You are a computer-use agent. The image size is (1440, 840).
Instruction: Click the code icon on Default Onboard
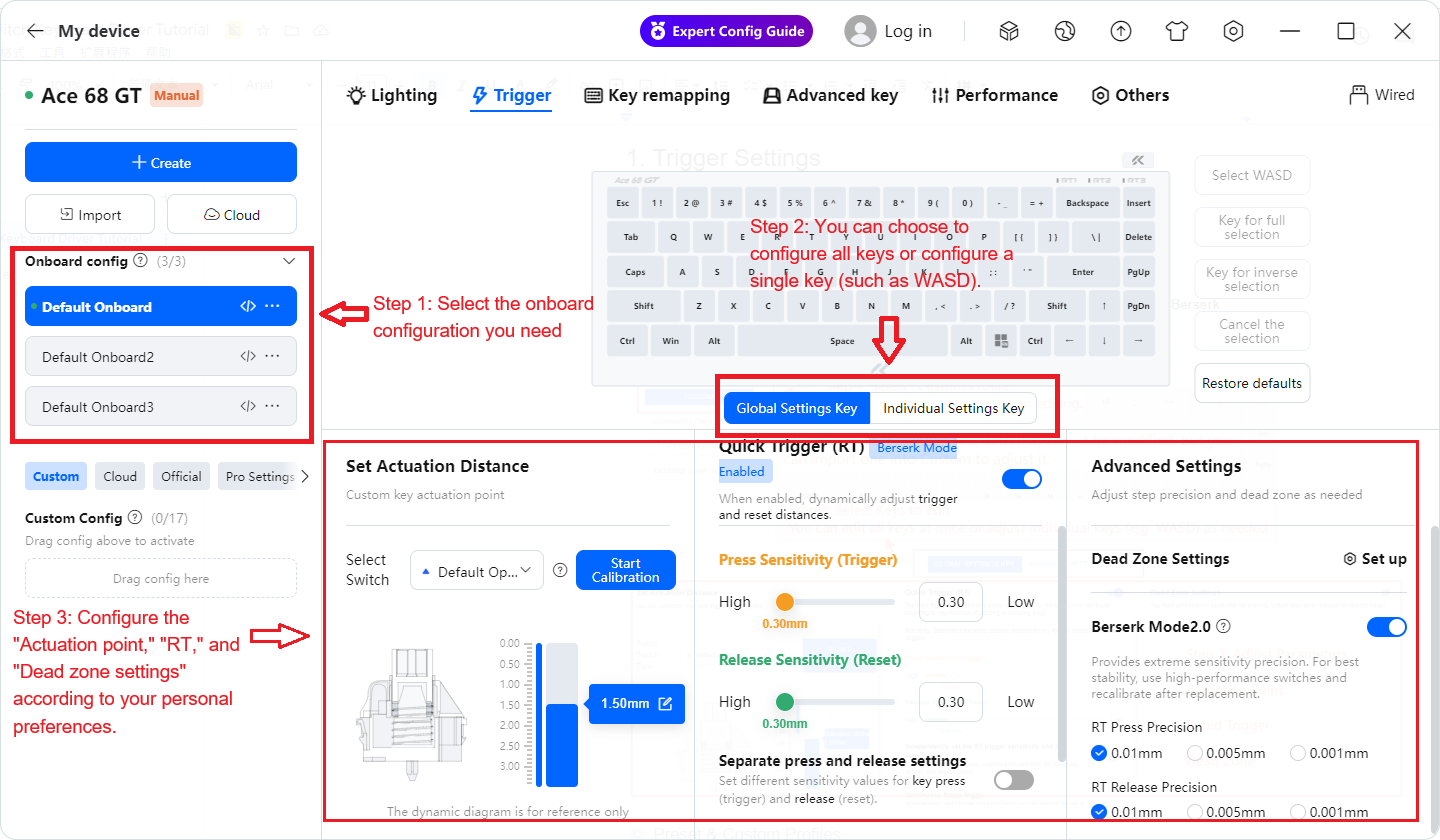click(x=248, y=306)
